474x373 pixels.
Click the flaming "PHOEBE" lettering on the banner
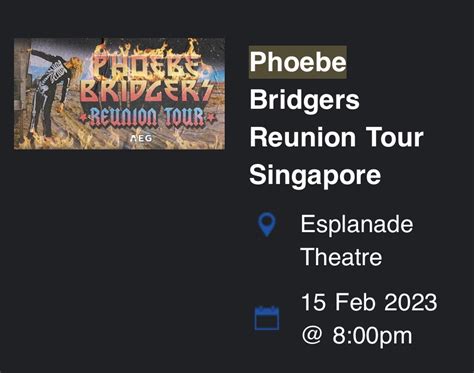coord(147,65)
